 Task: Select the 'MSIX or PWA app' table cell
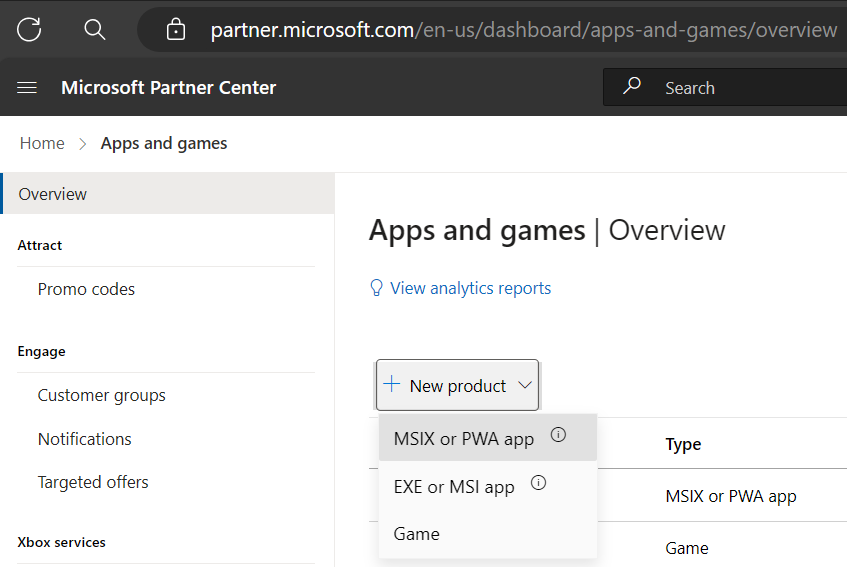pyautogui.click(x=731, y=496)
